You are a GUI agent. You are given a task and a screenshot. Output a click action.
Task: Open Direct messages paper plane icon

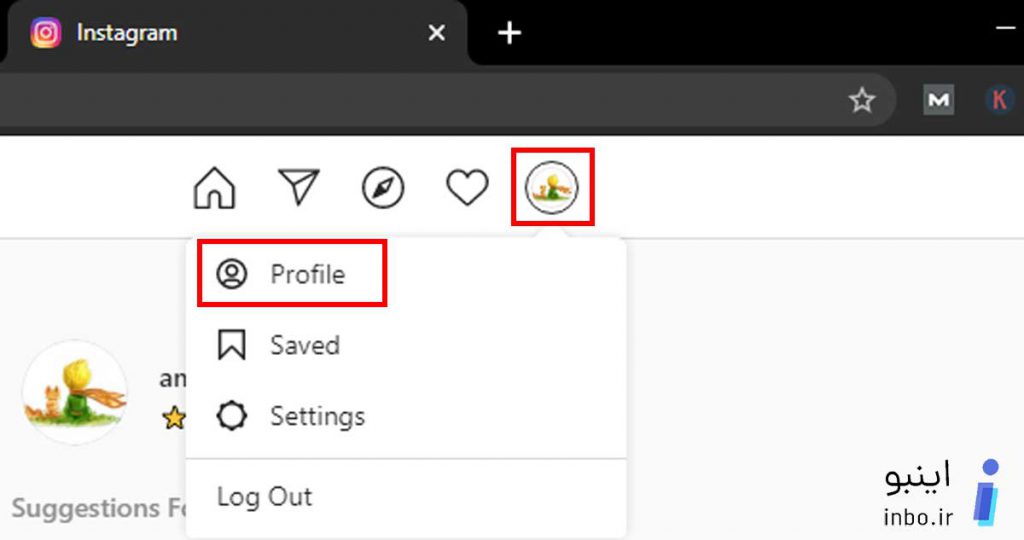[x=298, y=187]
